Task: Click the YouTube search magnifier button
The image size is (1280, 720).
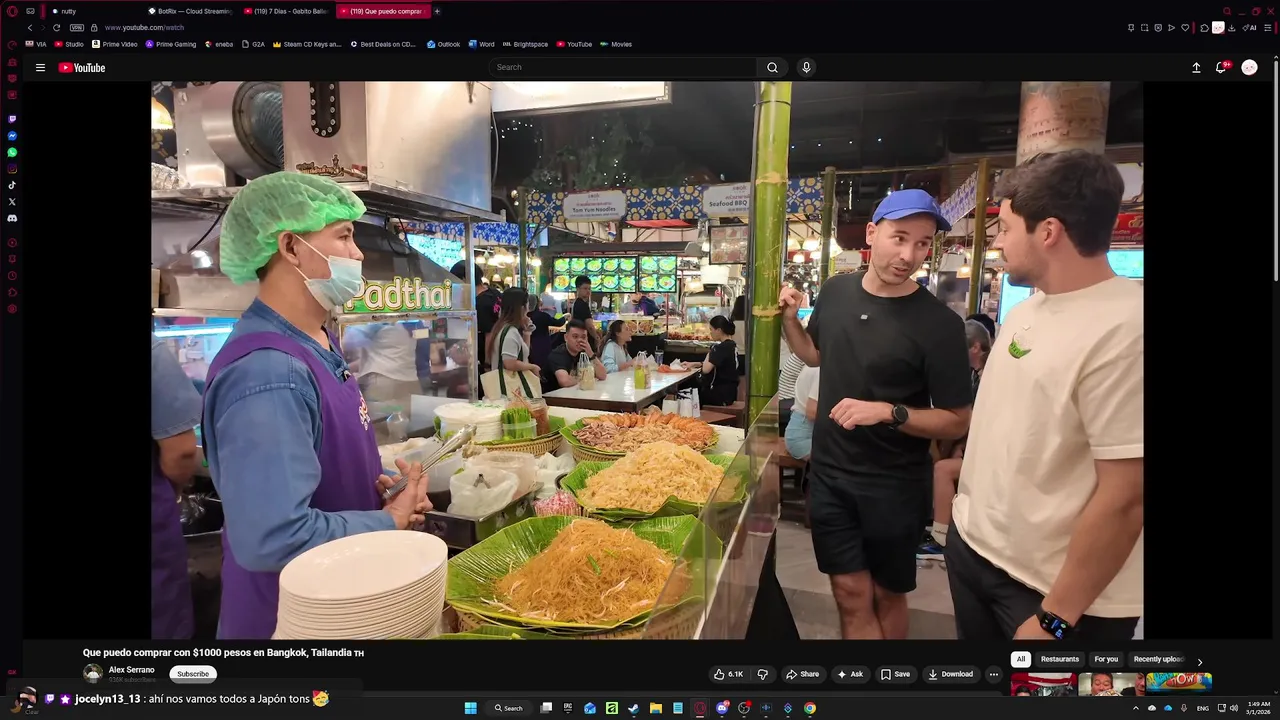Action: [772, 67]
